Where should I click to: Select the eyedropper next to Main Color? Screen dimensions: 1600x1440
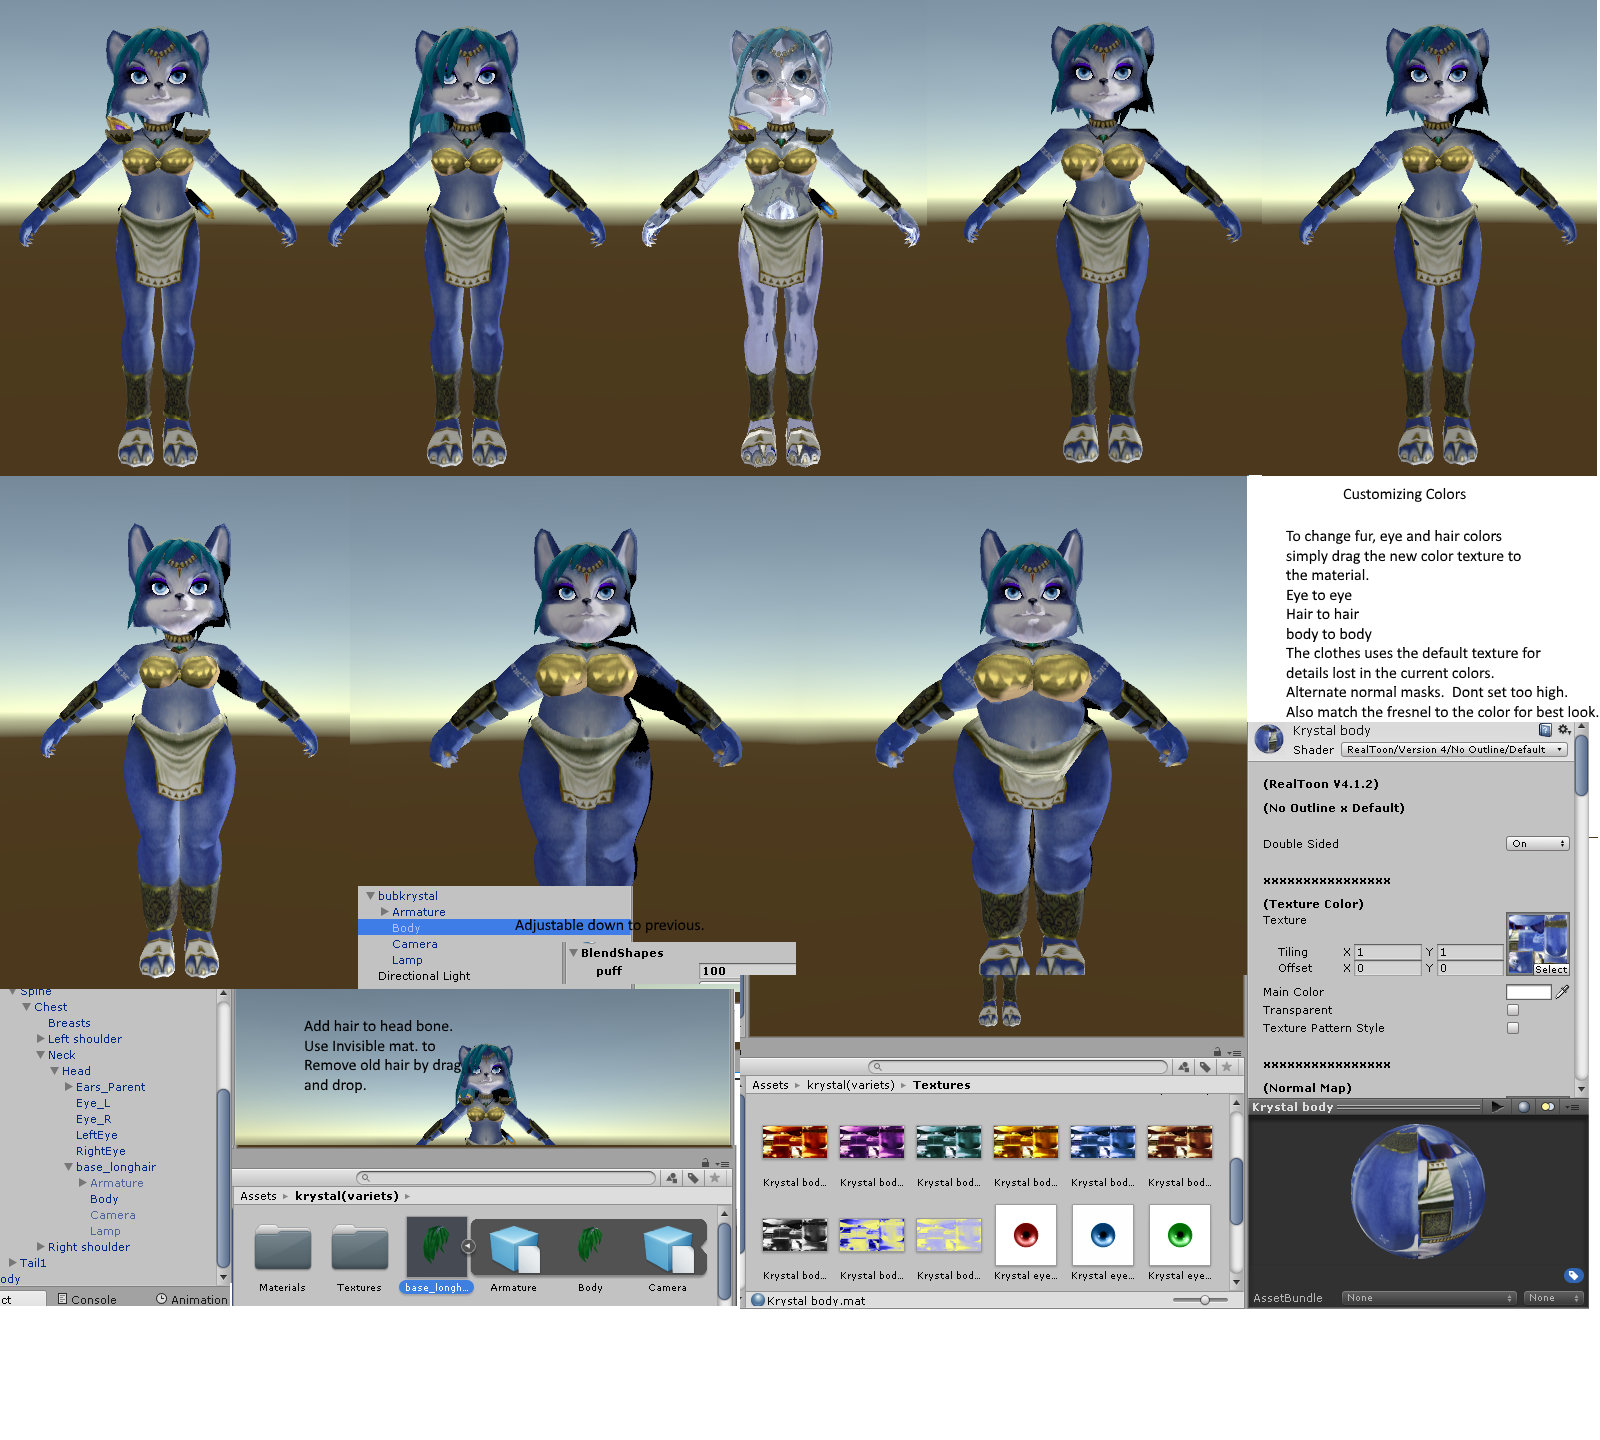[x=1560, y=991]
